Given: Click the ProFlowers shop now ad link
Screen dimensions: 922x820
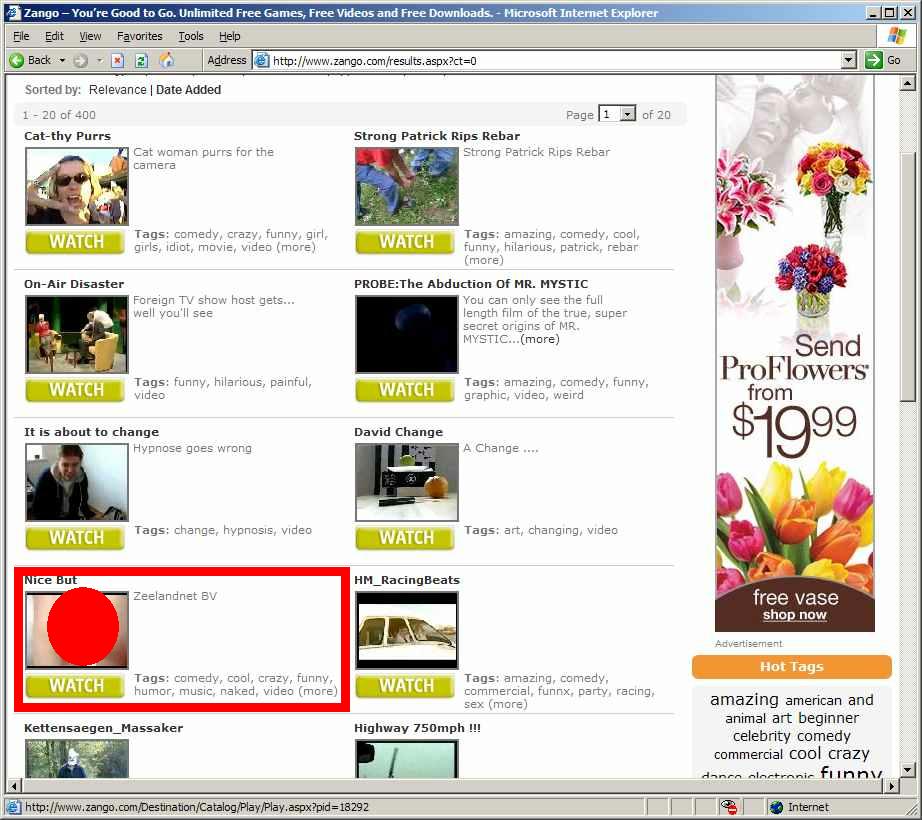Looking at the screenshot, I should point(794,615).
